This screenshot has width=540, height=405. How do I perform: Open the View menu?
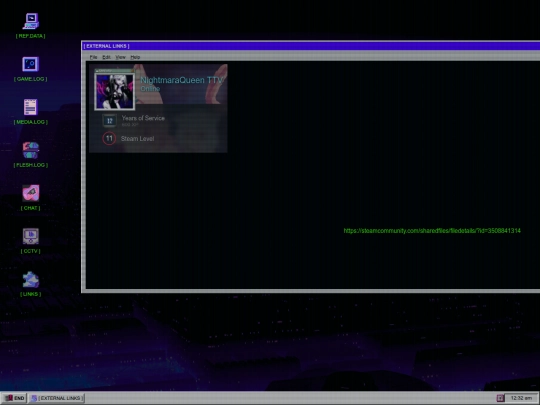tap(120, 57)
